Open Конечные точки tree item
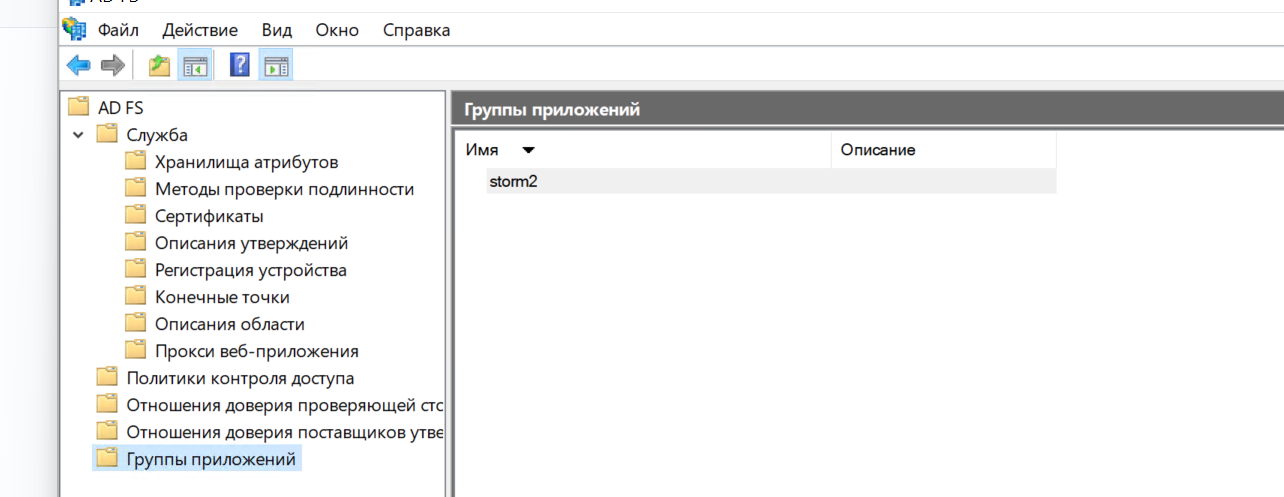Viewport: 1284px width, 497px height. pos(222,297)
